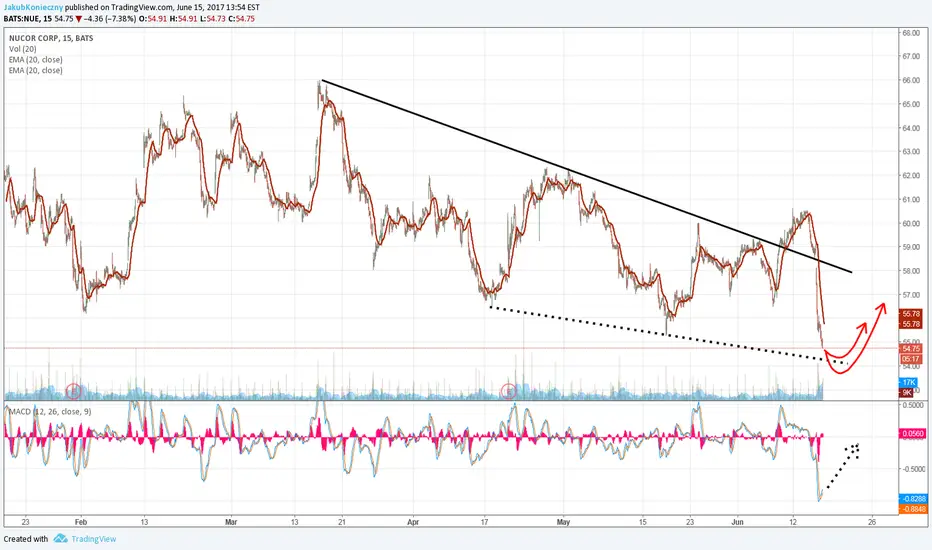Click the 12 date label after Jun

pyautogui.click(x=793, y=522)
